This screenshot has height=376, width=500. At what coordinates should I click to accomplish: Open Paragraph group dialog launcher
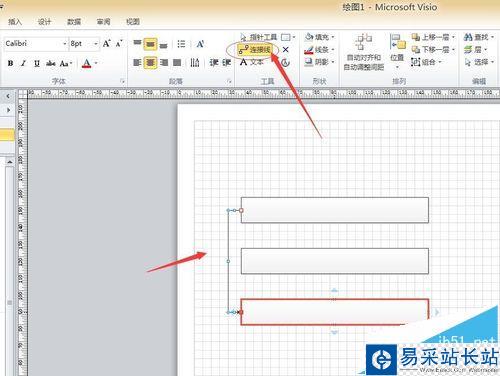coord(229,81)
